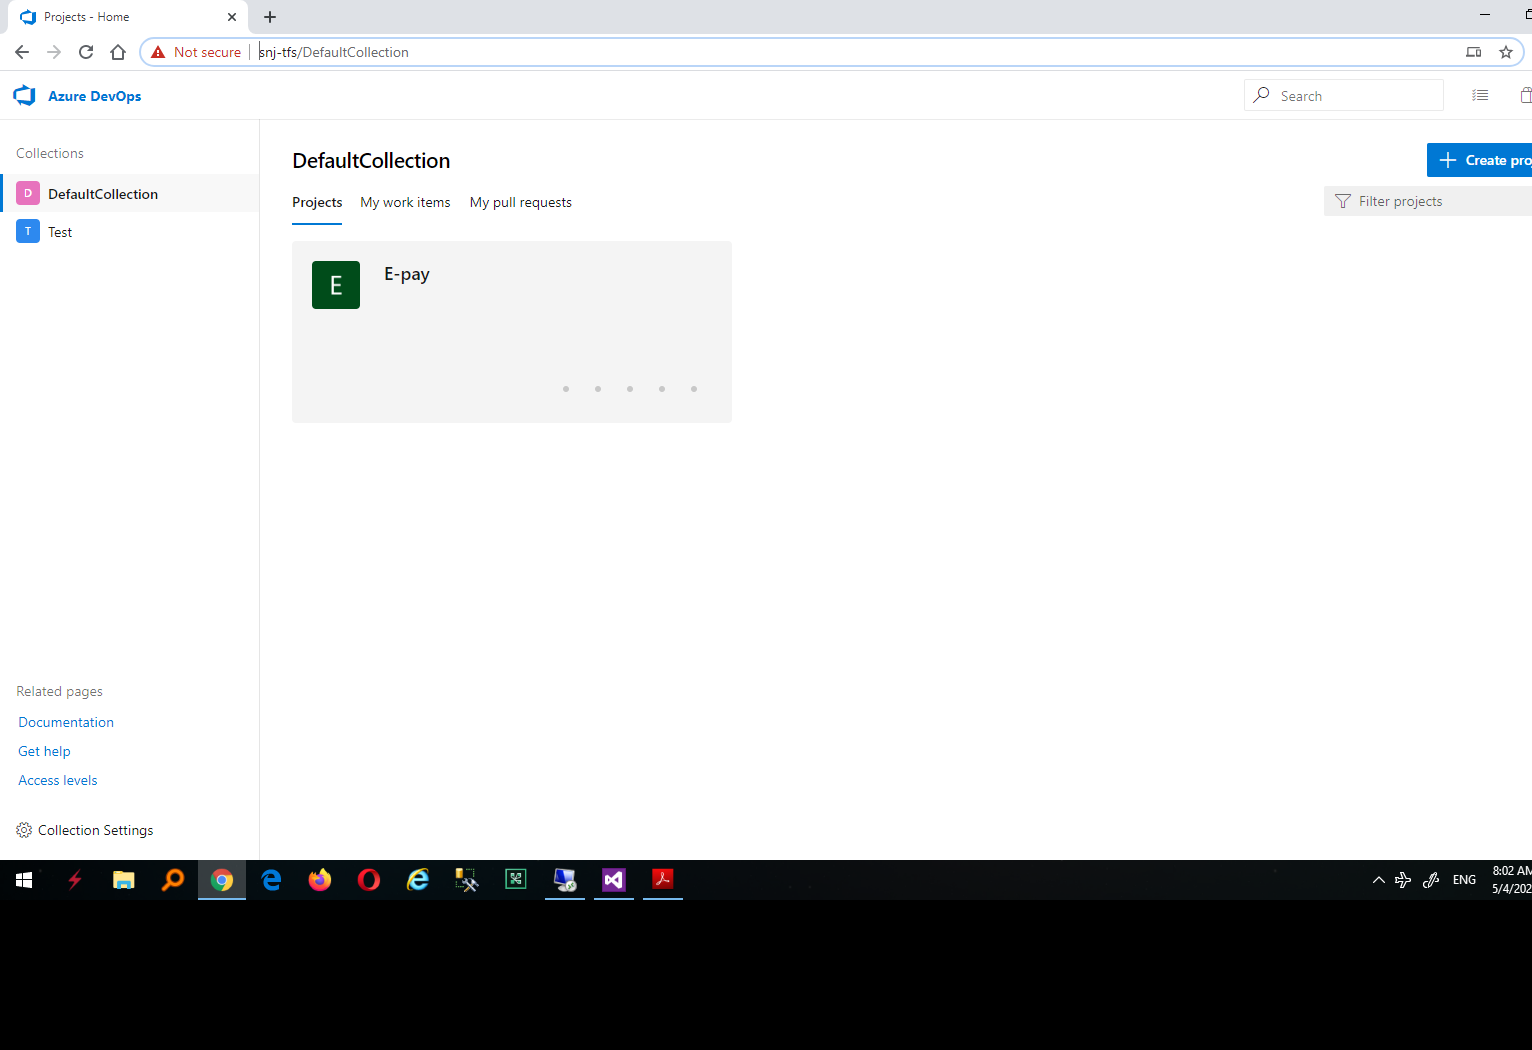
Task: Open the Access levels link
Action: (58, 780)
